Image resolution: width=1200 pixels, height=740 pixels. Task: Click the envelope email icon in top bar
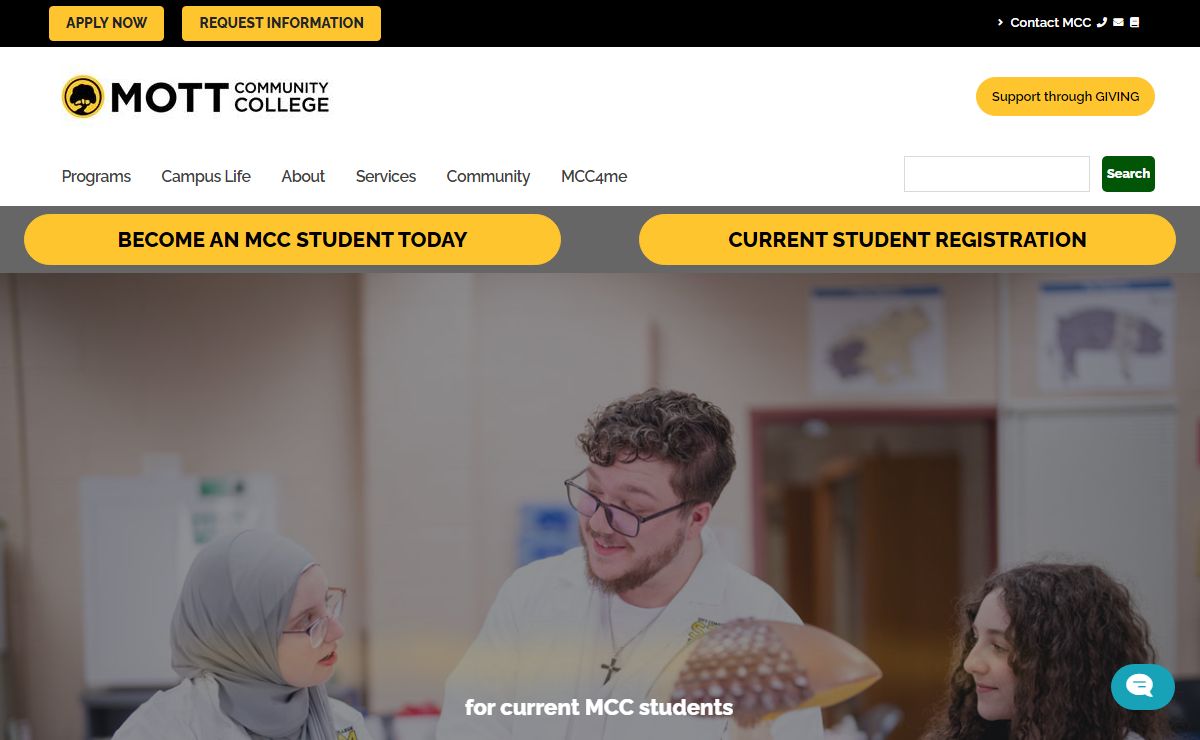tap(1118, 22)
